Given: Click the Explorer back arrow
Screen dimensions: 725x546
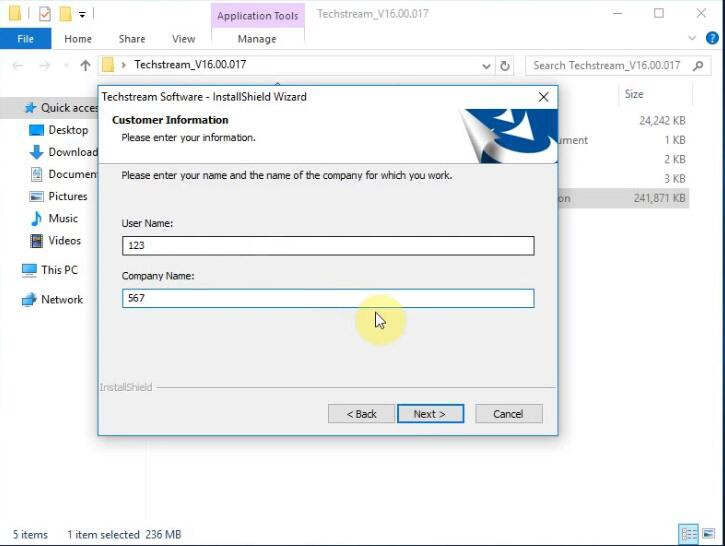Looking at the screenshot, I should [18, 66].
